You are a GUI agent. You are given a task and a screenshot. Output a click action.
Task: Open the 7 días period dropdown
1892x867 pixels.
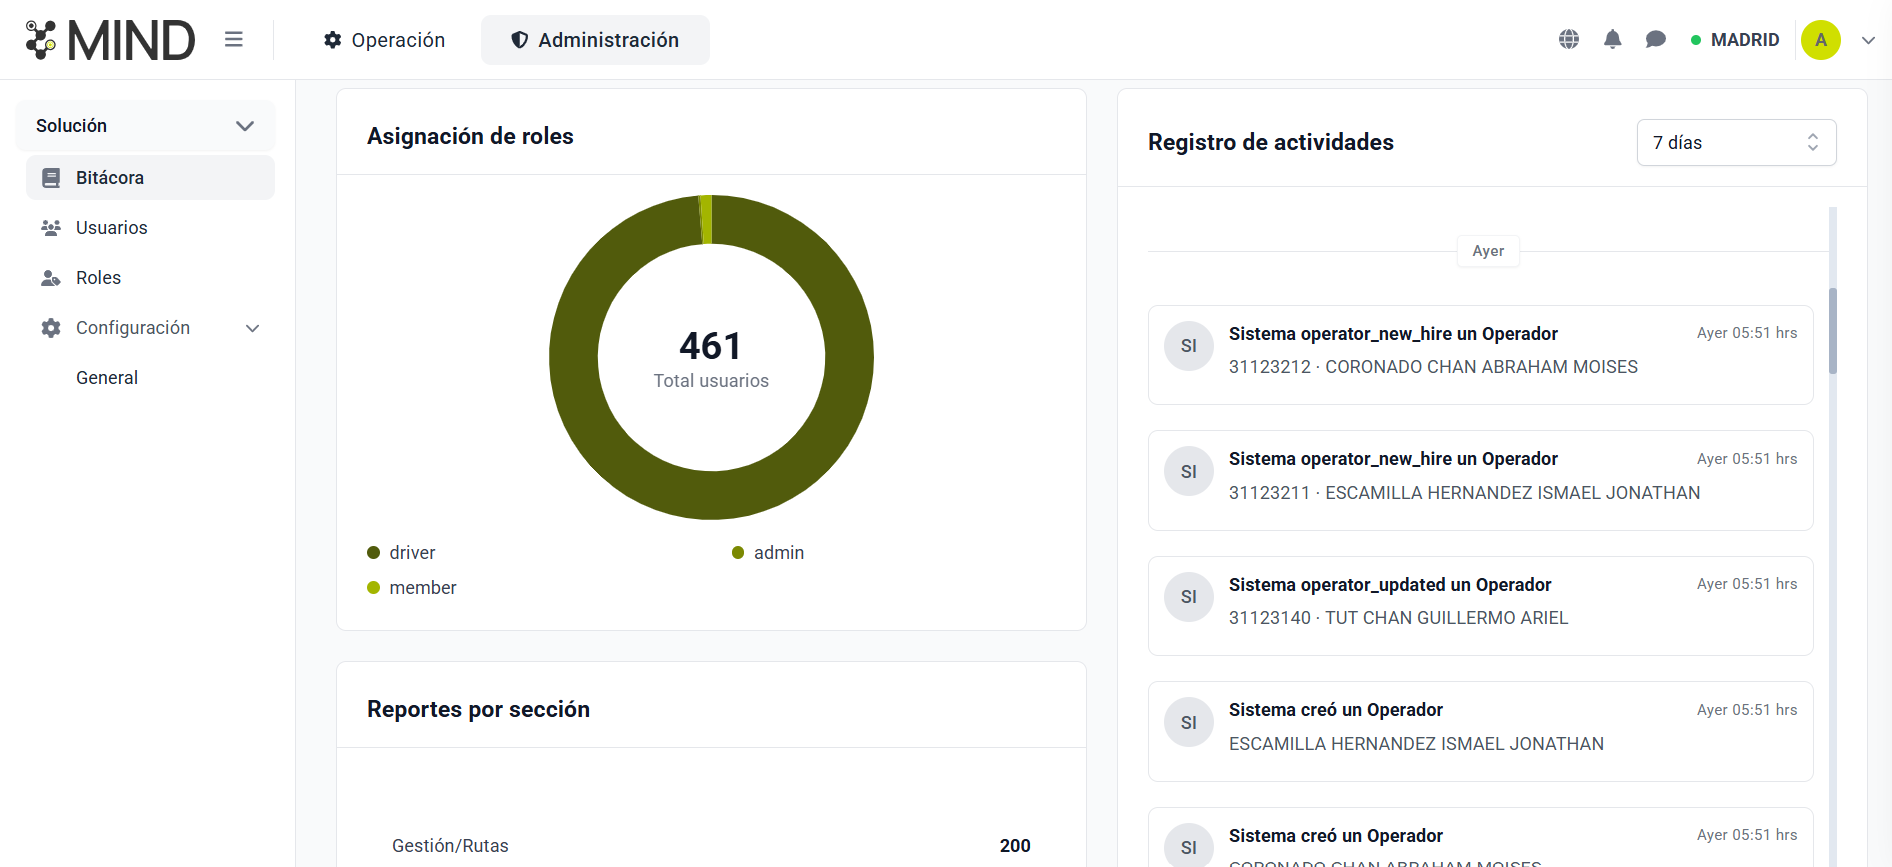1736,142
